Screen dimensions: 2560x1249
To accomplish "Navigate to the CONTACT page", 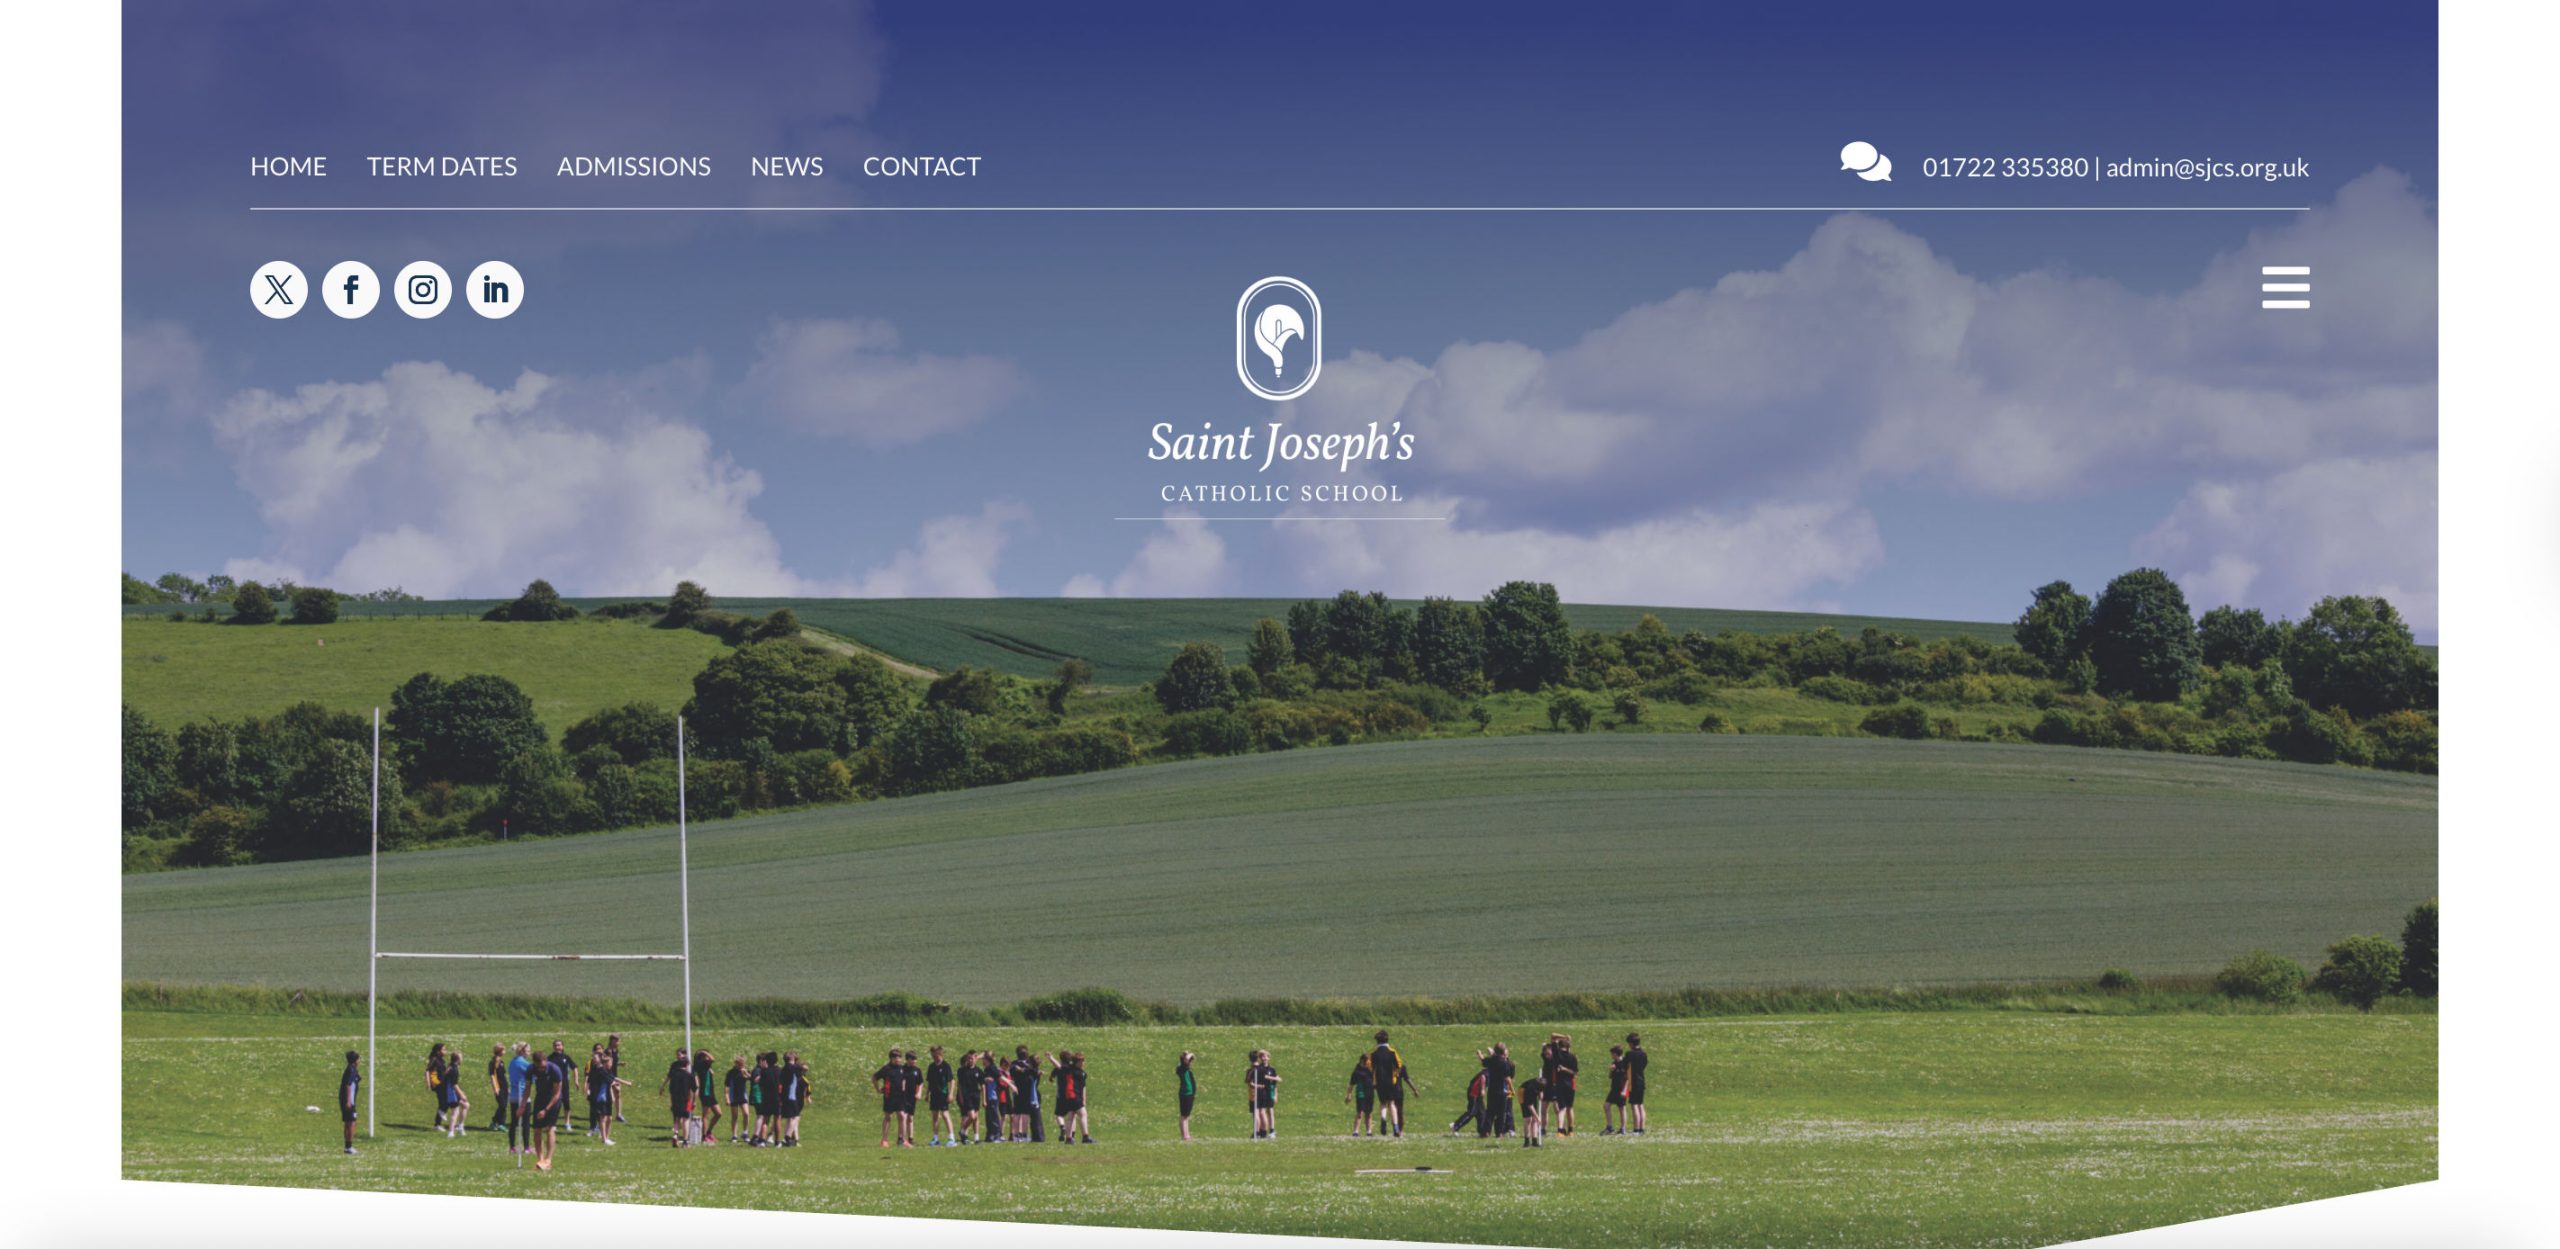I will (921, 166).
